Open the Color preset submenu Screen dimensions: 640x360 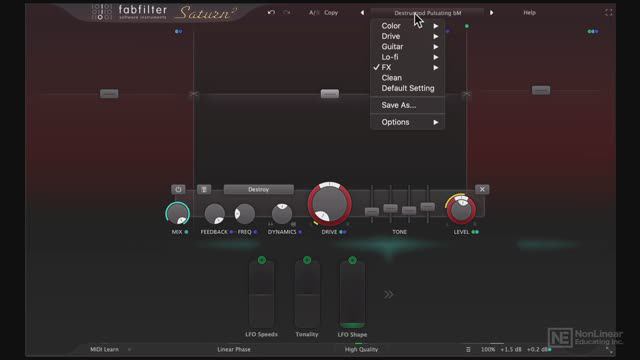407,26
